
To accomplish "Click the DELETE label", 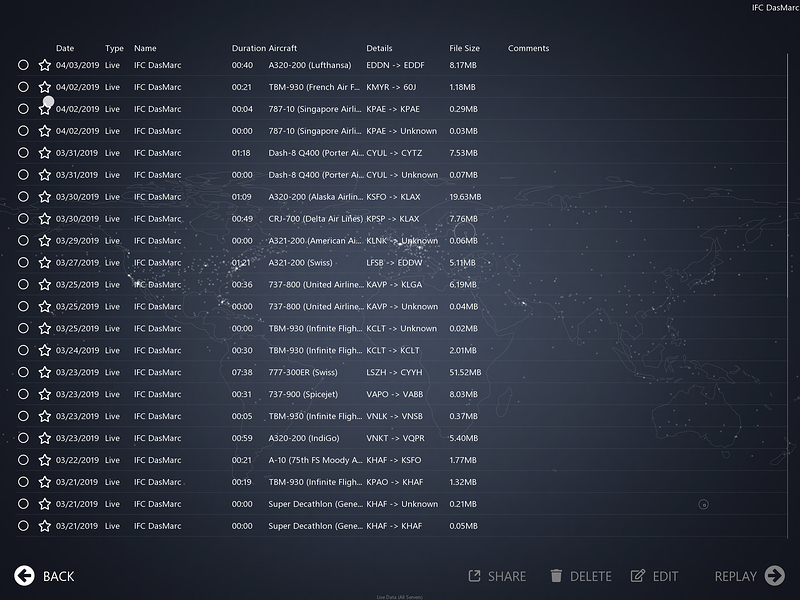I will pyautogui.click(x=590, y=577).
